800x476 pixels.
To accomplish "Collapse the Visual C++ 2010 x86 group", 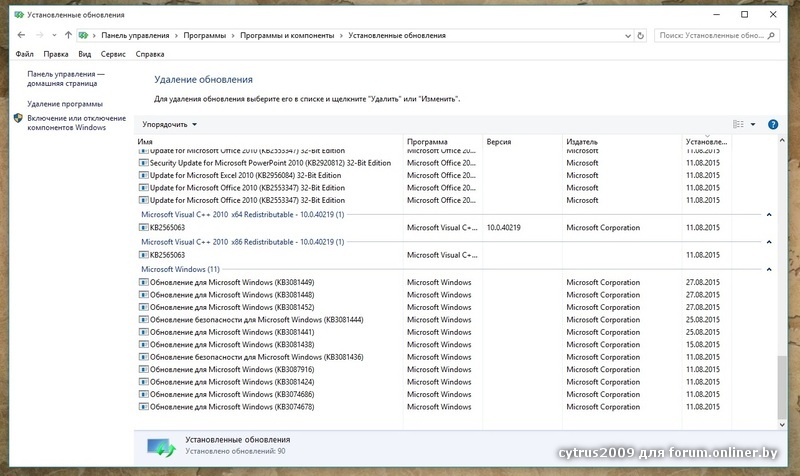I will coord(769,242).
